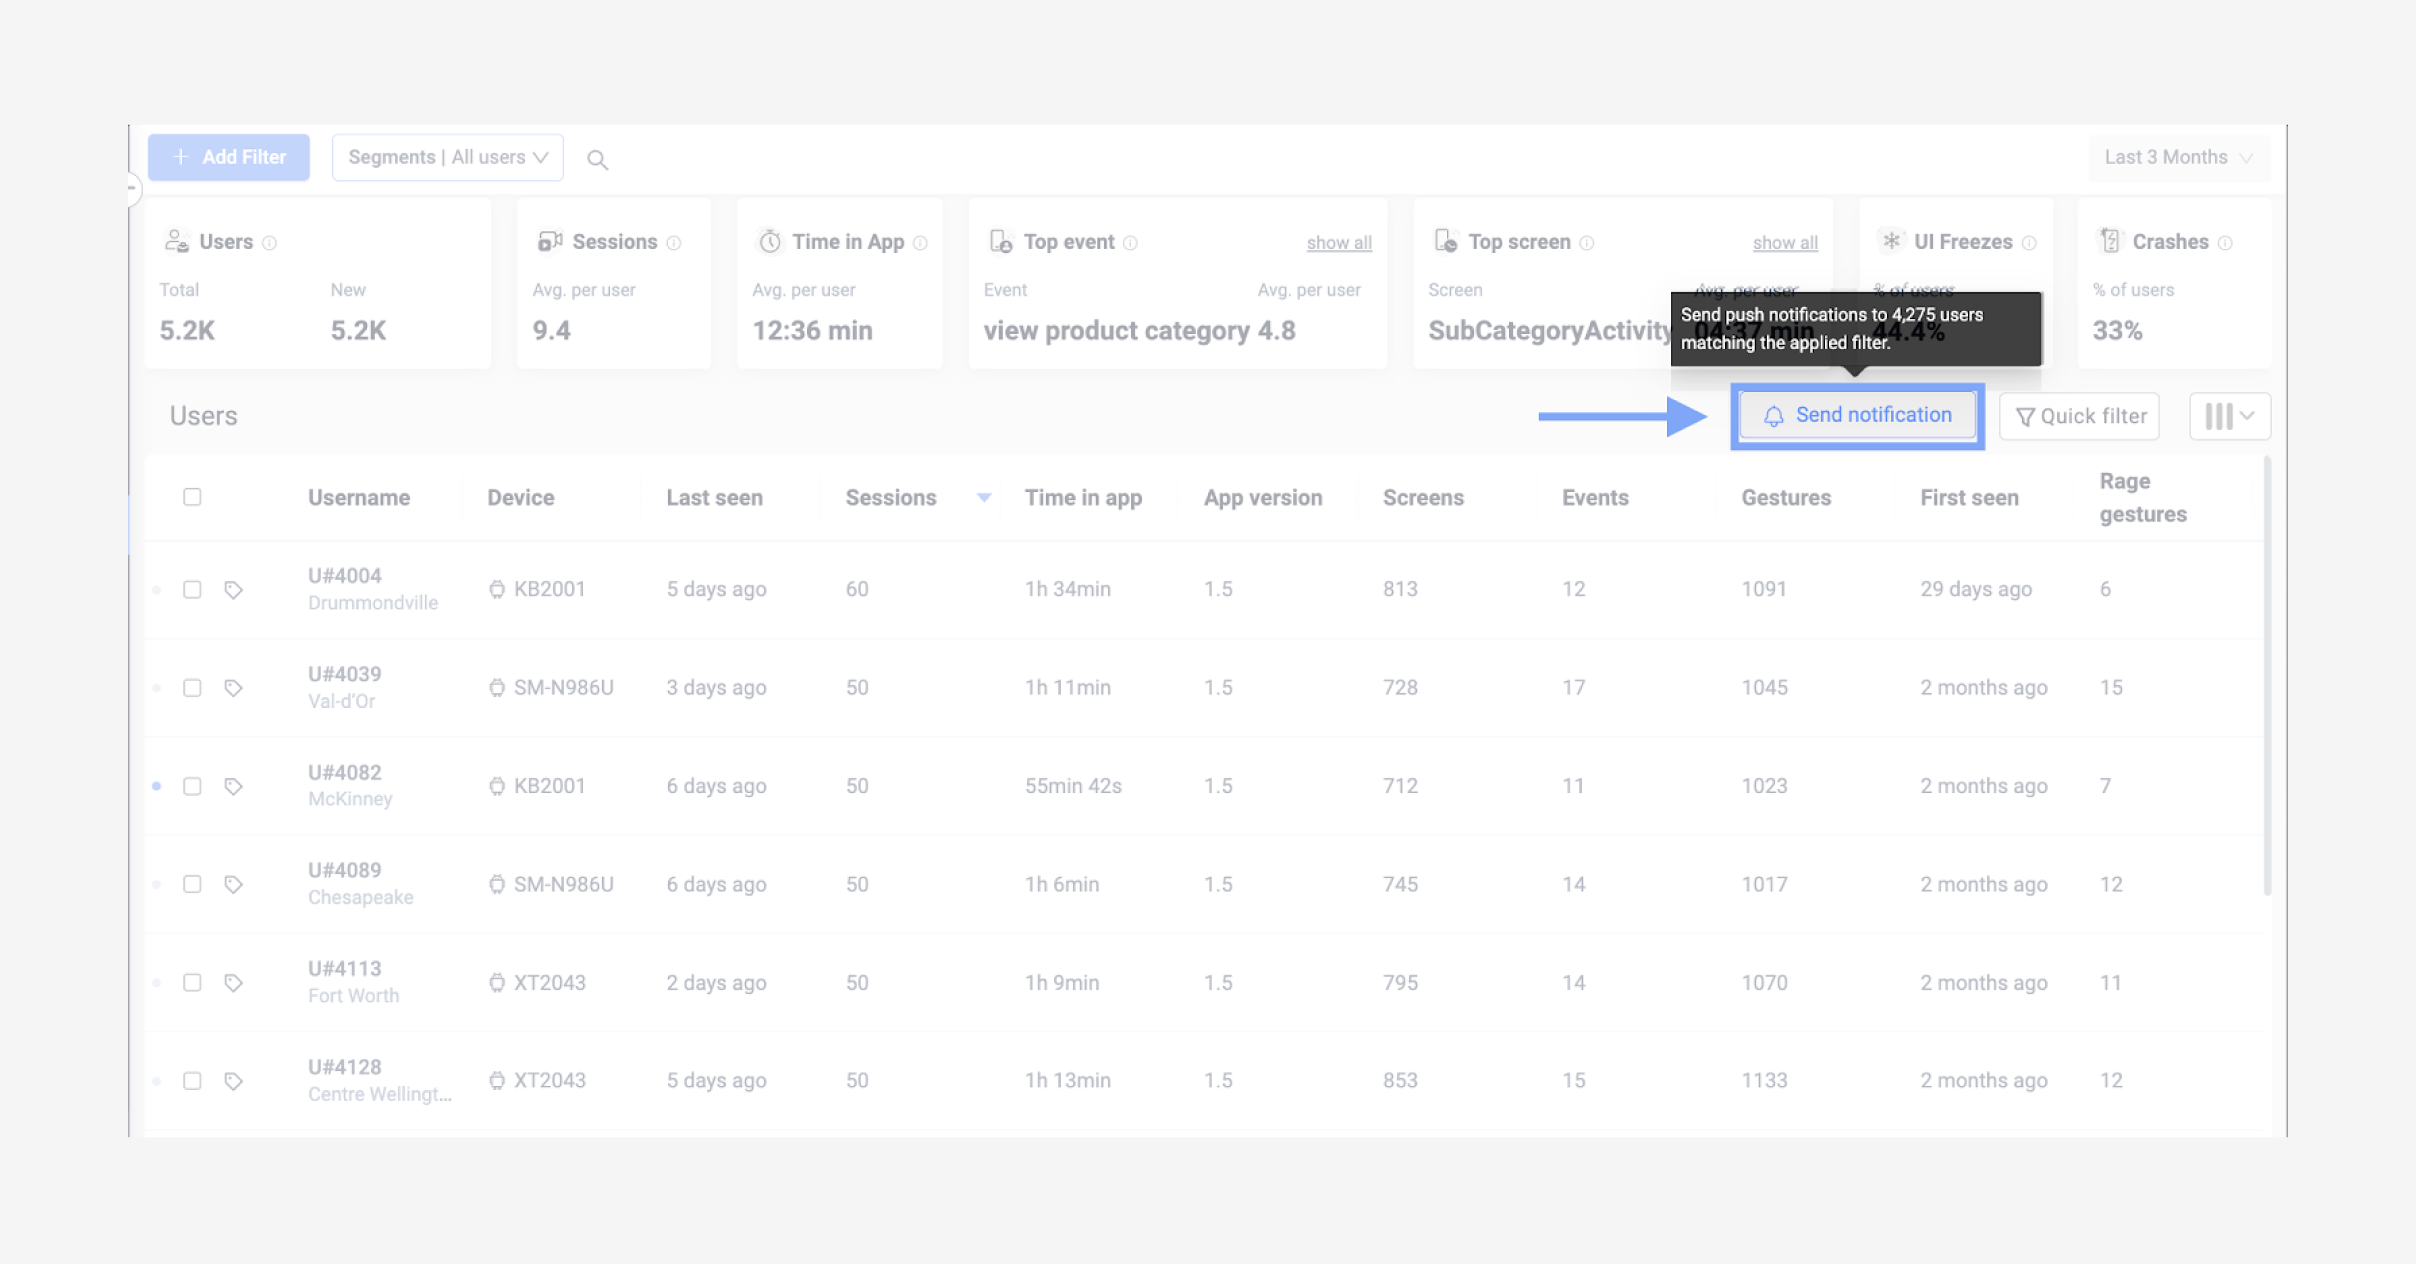Check the checkbox for user U#4039
The image size is (2416, 1264).
click(x=192, y=687)
